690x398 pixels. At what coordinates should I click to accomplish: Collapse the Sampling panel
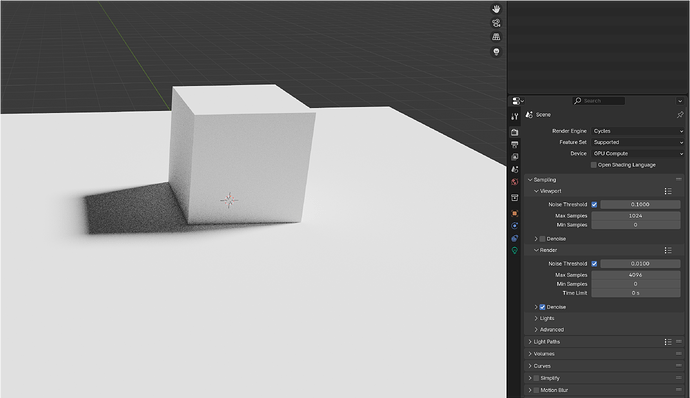(x=530, y=180)
